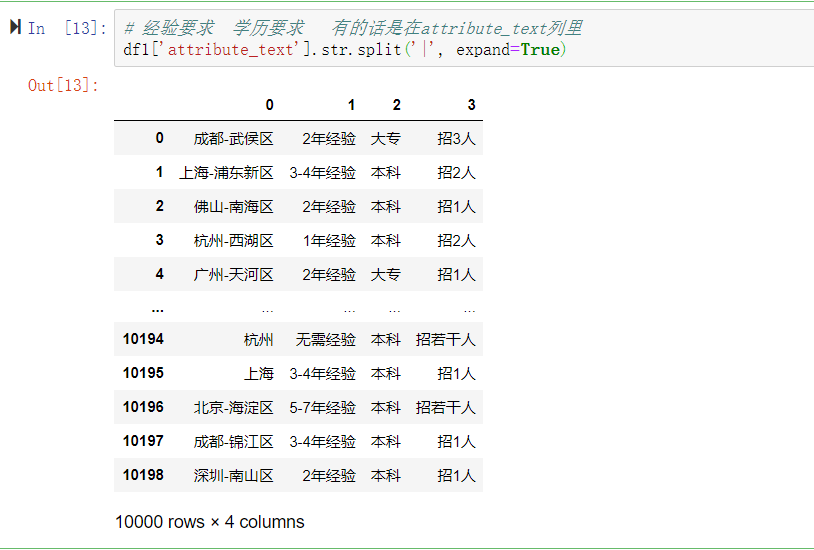Click row index 1
The image size is (814, 550).
click(x=159, y=172)
